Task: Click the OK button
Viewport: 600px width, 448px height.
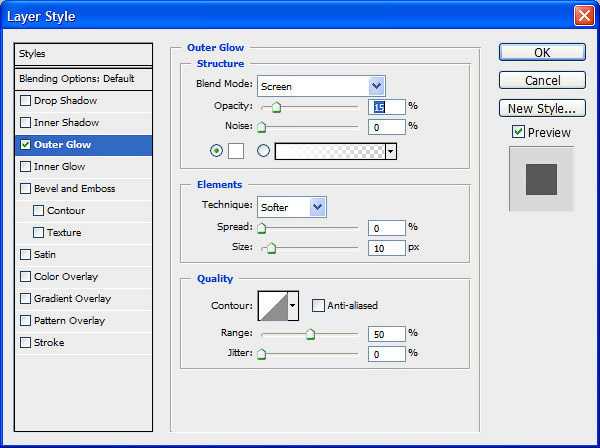Action: (541, 53)
